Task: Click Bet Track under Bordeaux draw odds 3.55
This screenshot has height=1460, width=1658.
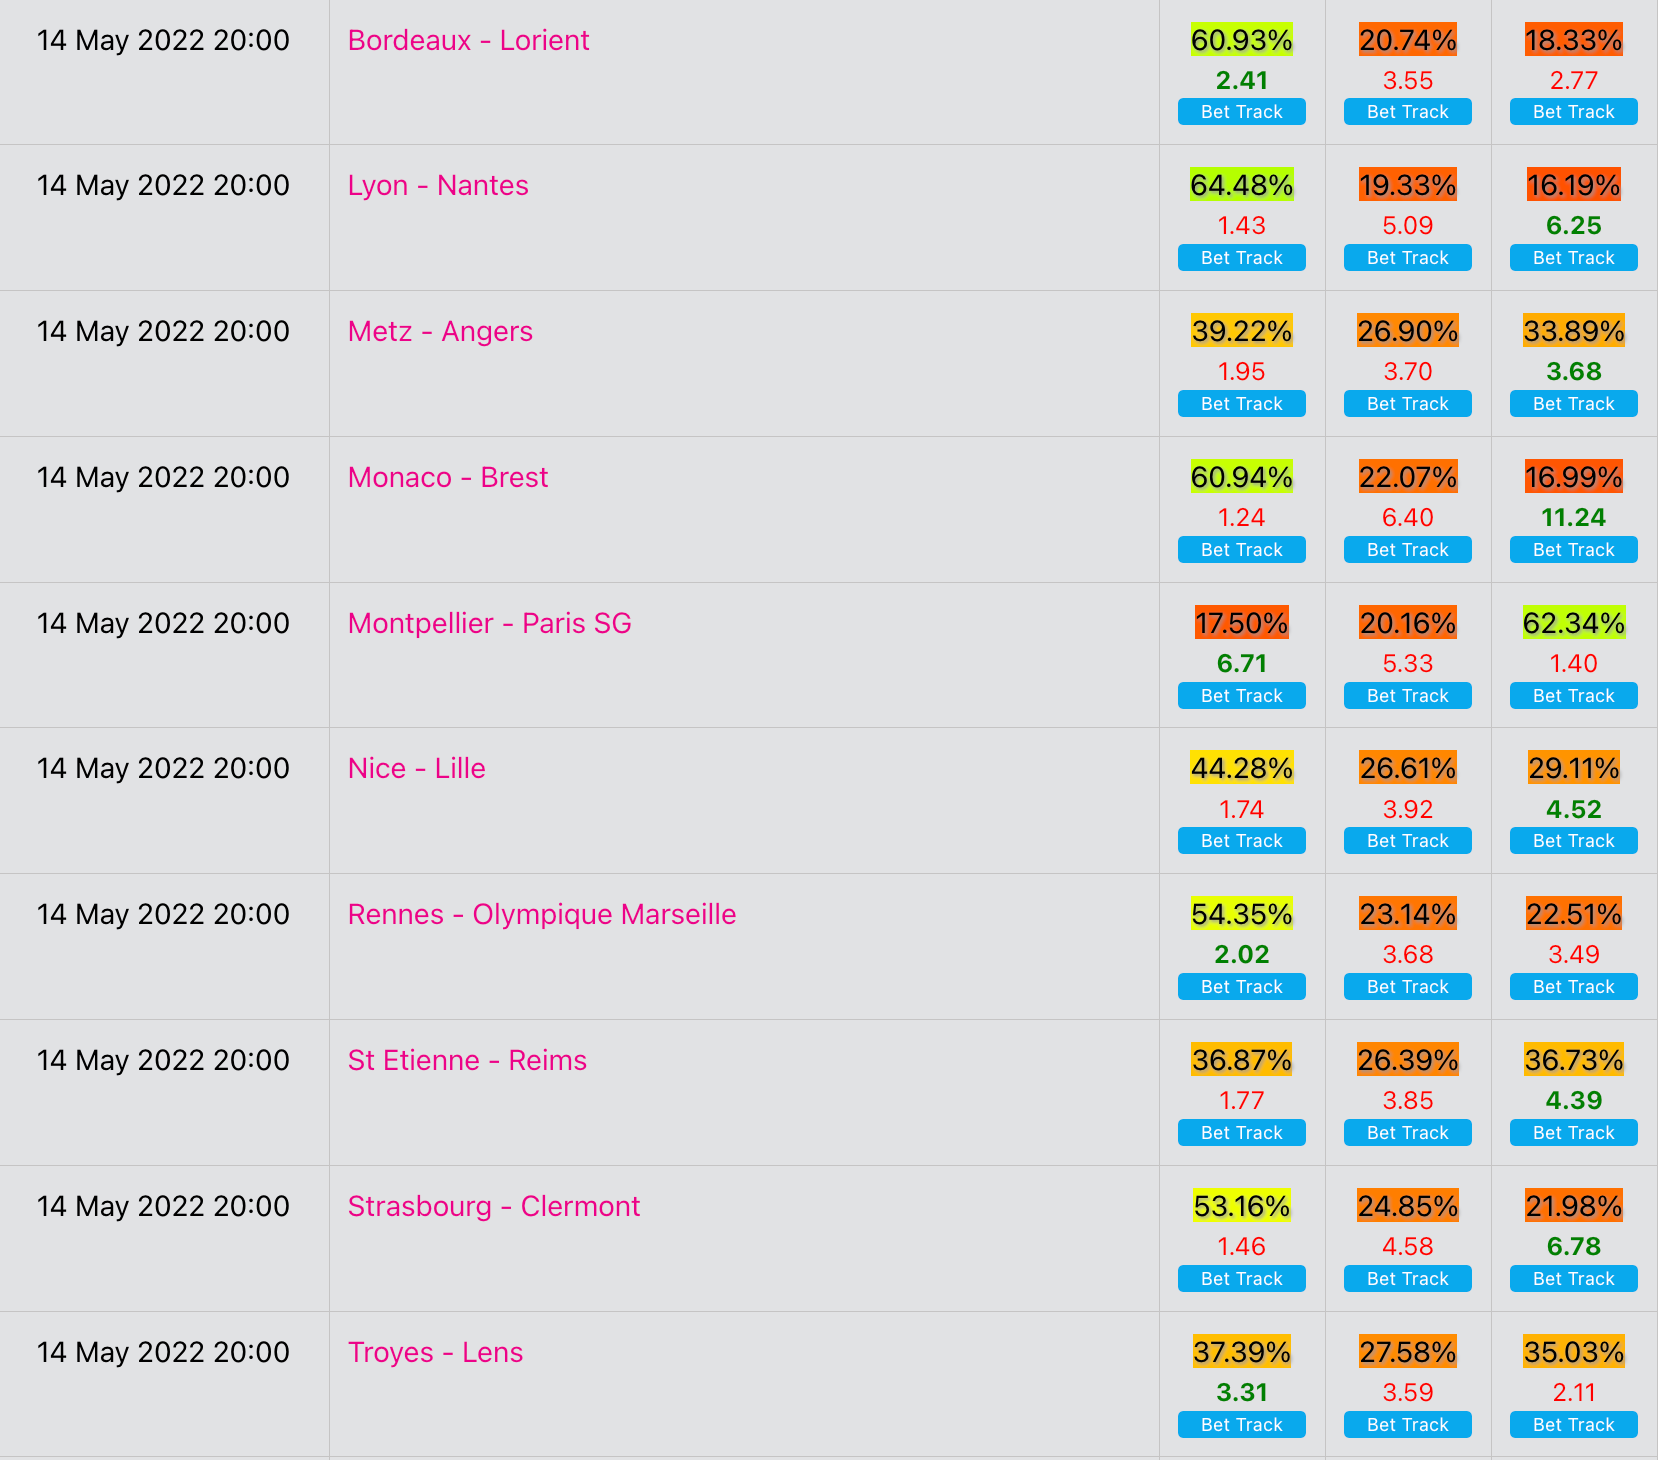Action: pyautogui.click(x=1408, y=112)
